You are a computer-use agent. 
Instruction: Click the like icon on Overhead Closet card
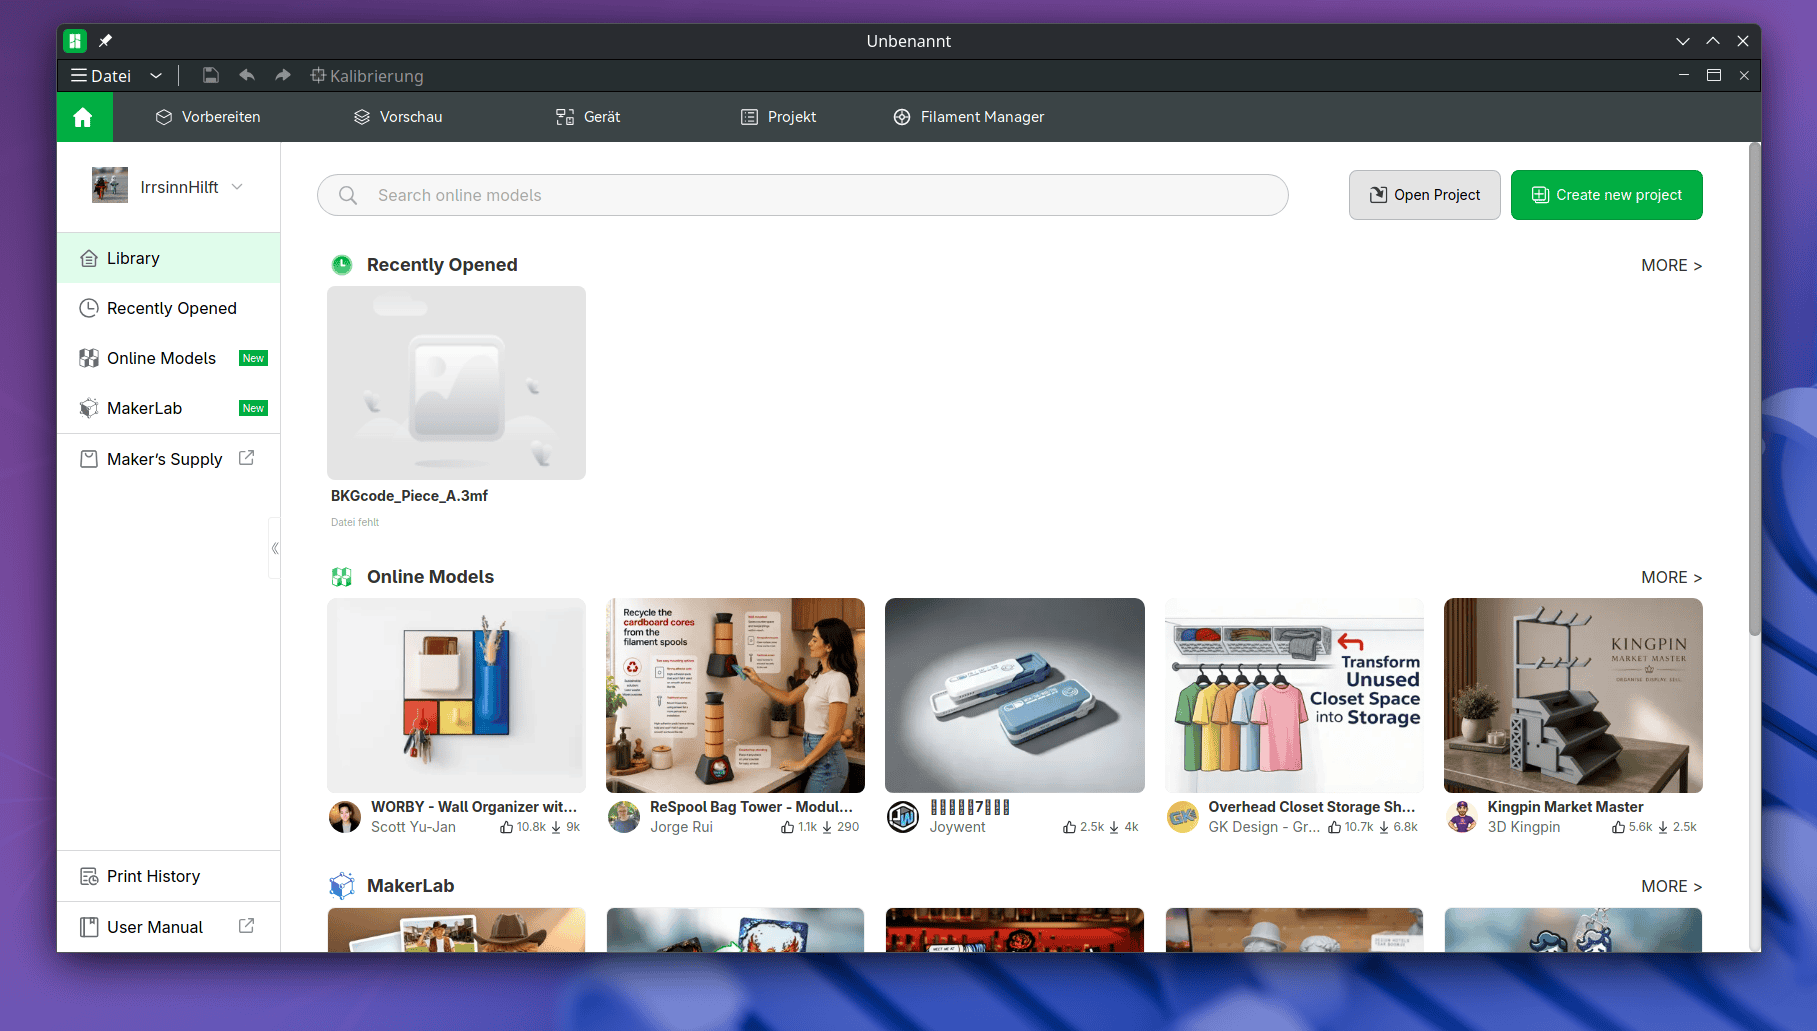(1335, 827)
